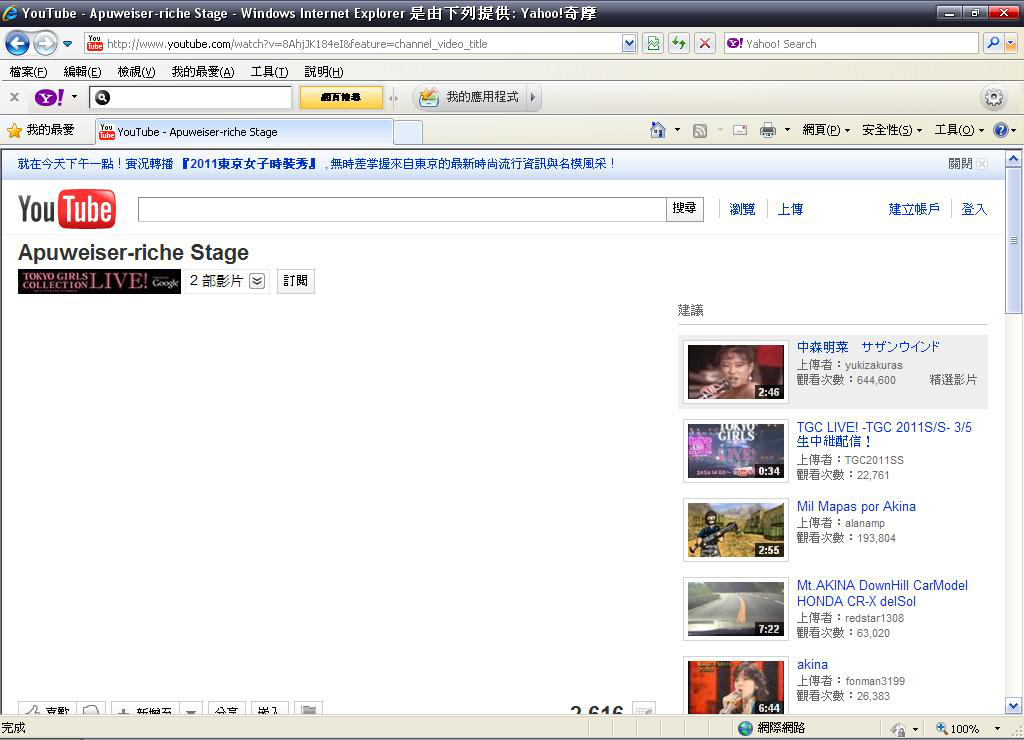Open a new blank tab
Image resolution: width=1024 pixels, height=740 pixels.
pyautogui.click(x=408, y=133)
